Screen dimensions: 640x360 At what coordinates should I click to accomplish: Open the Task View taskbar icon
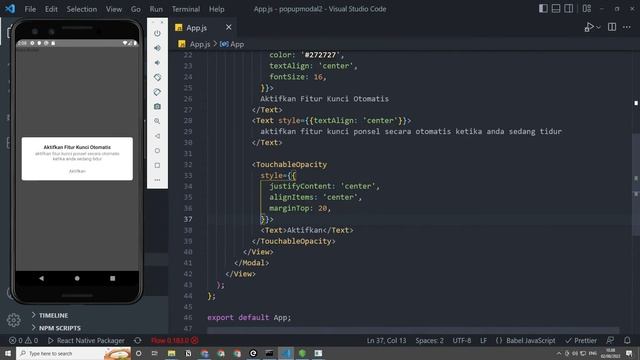click(x=155, y=353)
